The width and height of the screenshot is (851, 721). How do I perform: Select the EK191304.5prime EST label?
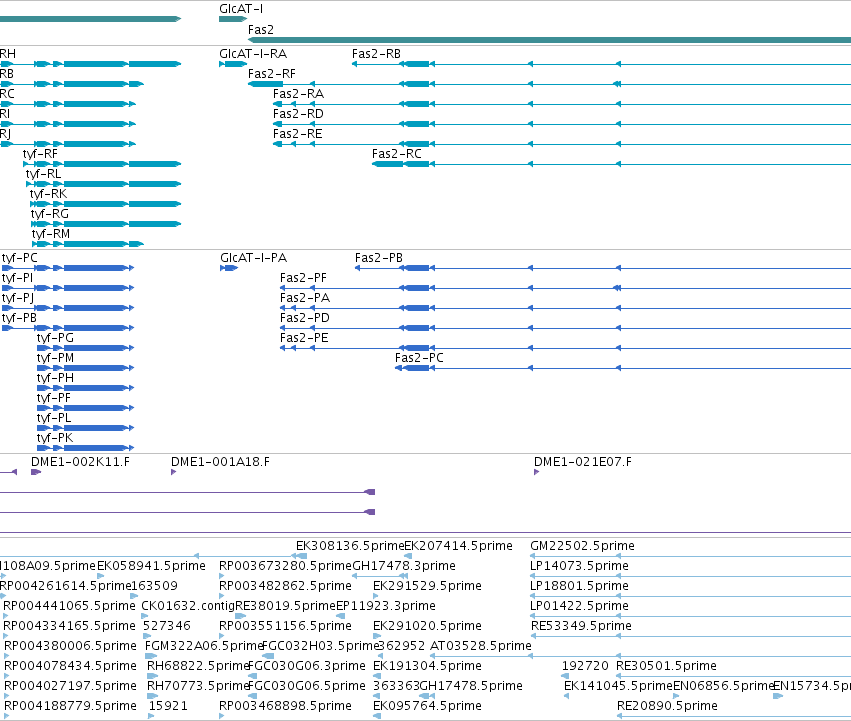pyautogui.click(x=427, y=666)
